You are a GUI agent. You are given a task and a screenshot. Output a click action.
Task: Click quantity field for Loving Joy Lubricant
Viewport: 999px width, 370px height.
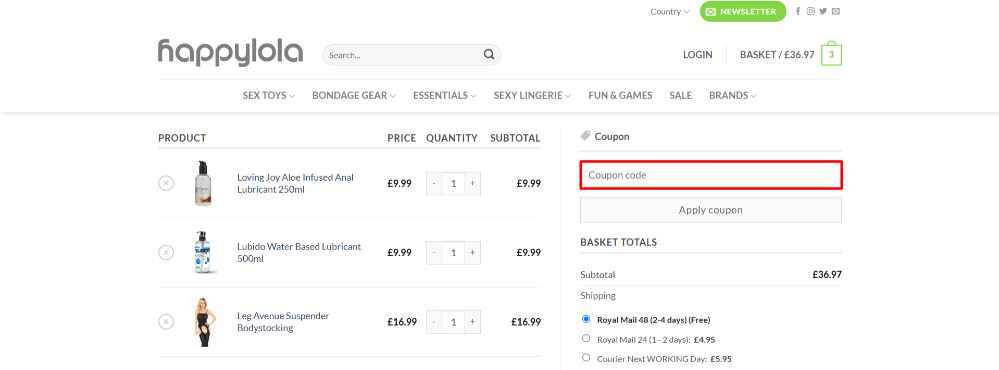[x=454, y=183]
